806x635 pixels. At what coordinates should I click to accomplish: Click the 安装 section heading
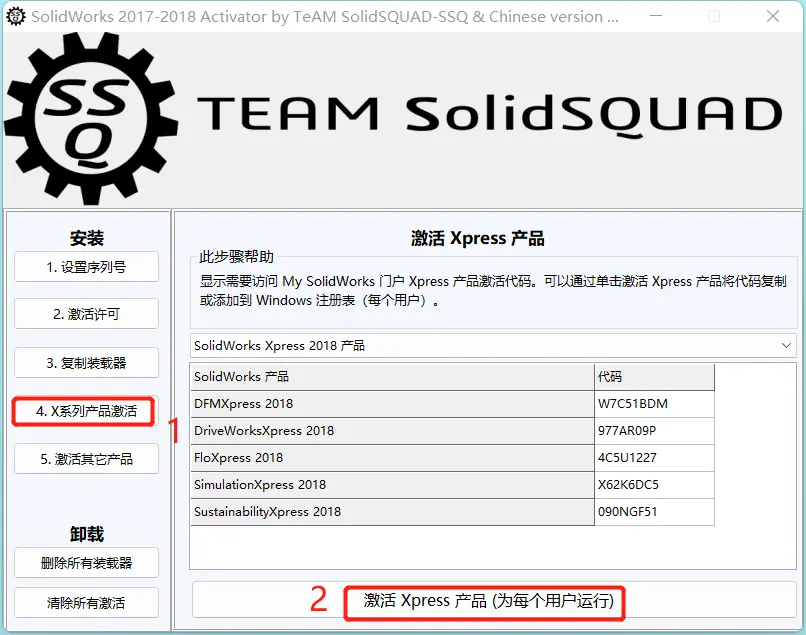click(87, 238)
